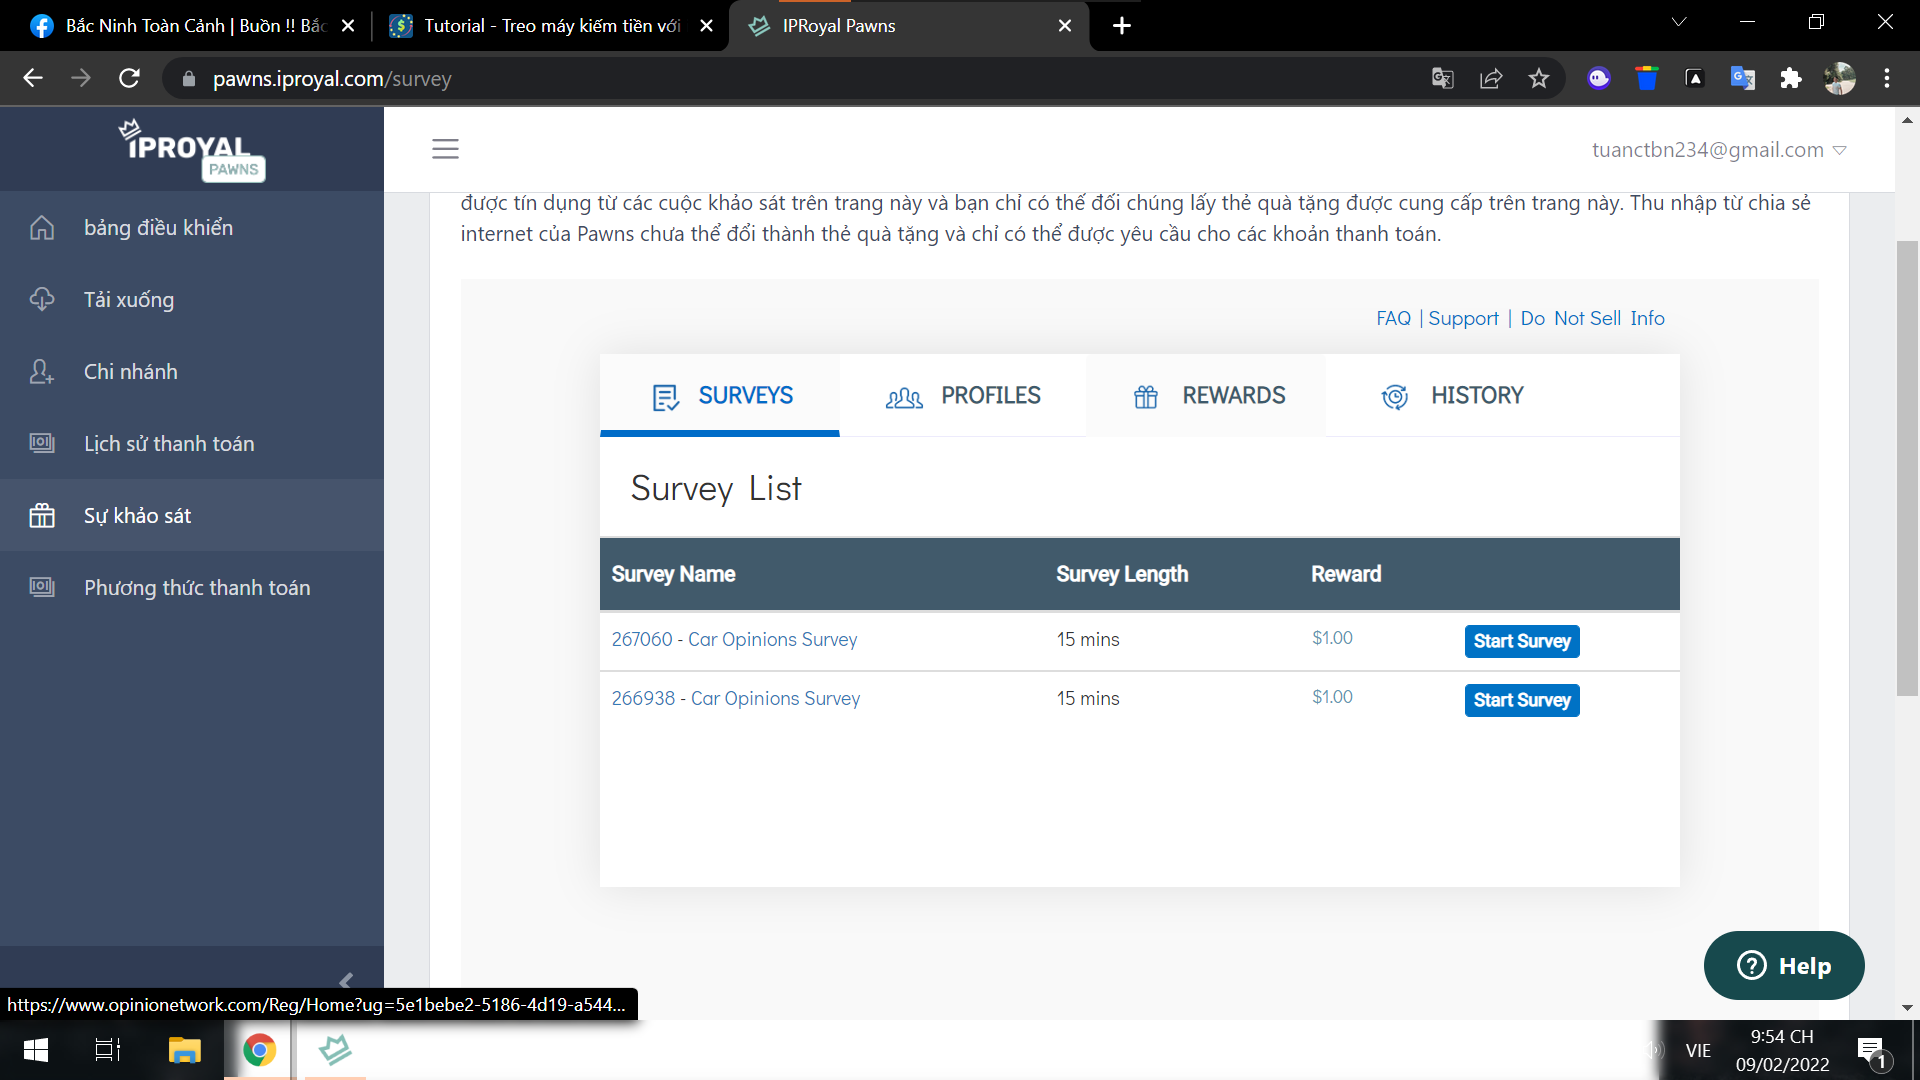The width and height of the screenshot is (1920, 1080).
Task: Open the Help chat button
Action: coord(1784,966)
